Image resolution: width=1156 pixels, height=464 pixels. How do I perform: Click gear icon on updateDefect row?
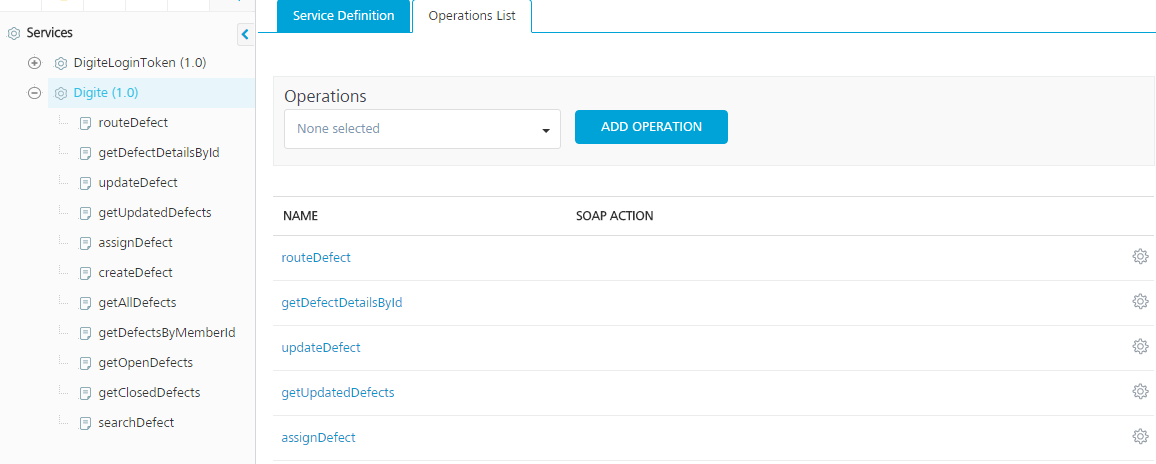[x=1140, y=346]
